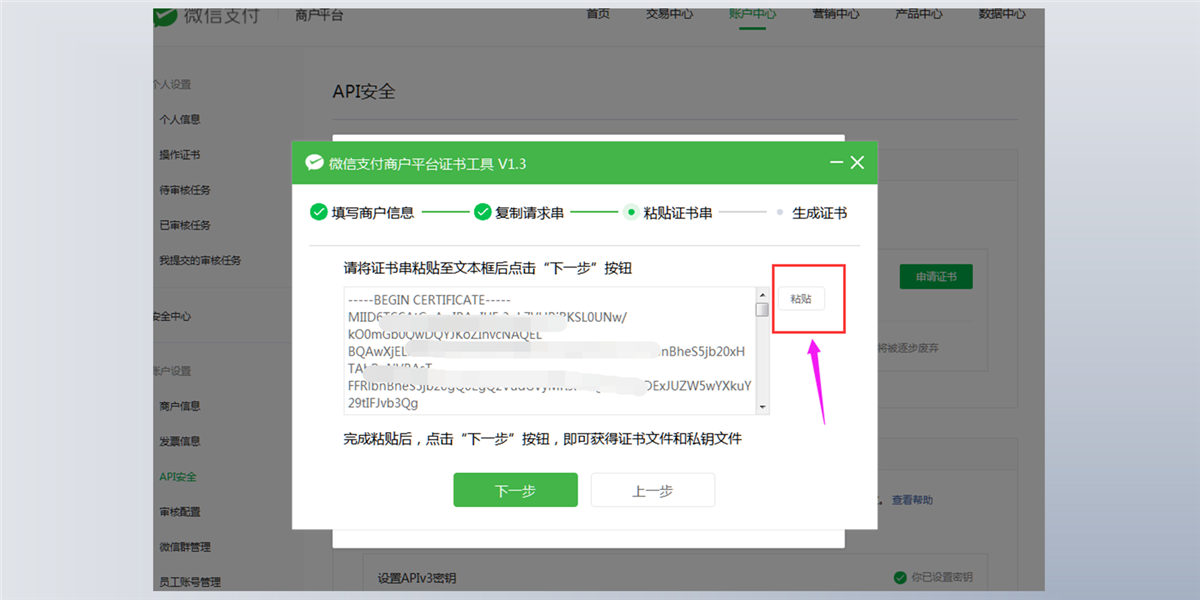Click the 申请证书 button behind the dialog
This screenshot has width=1200, height=600.
pos(936,277)
